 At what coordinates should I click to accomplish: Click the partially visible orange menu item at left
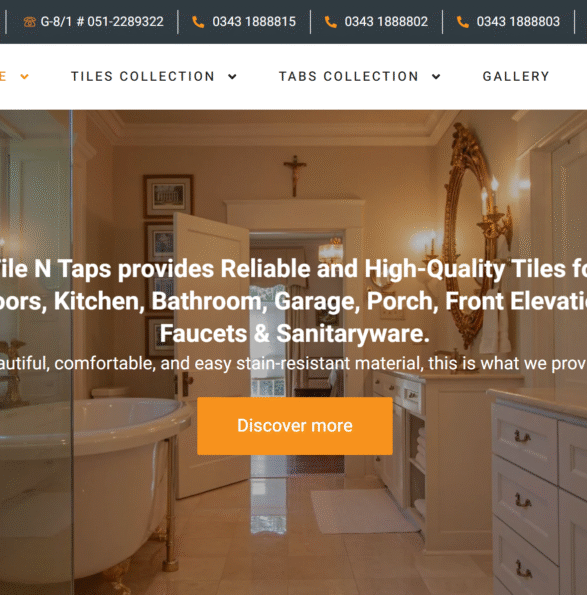click(3, 76)
